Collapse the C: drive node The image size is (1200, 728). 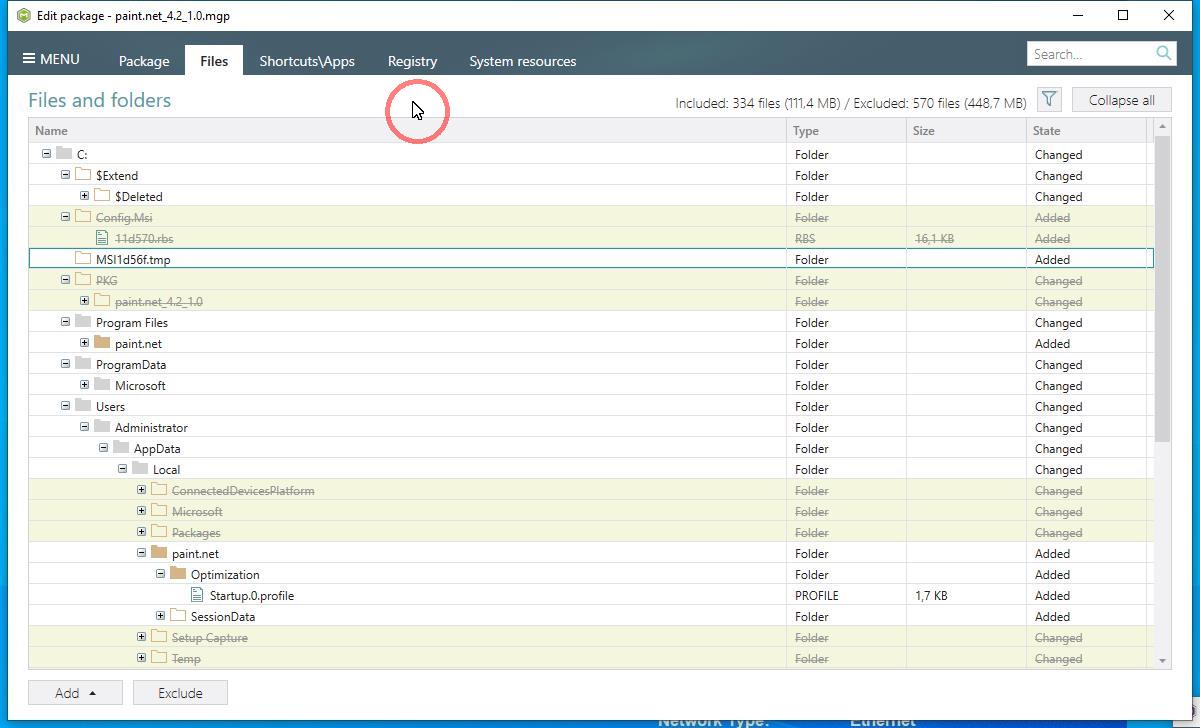coord(46,154)
